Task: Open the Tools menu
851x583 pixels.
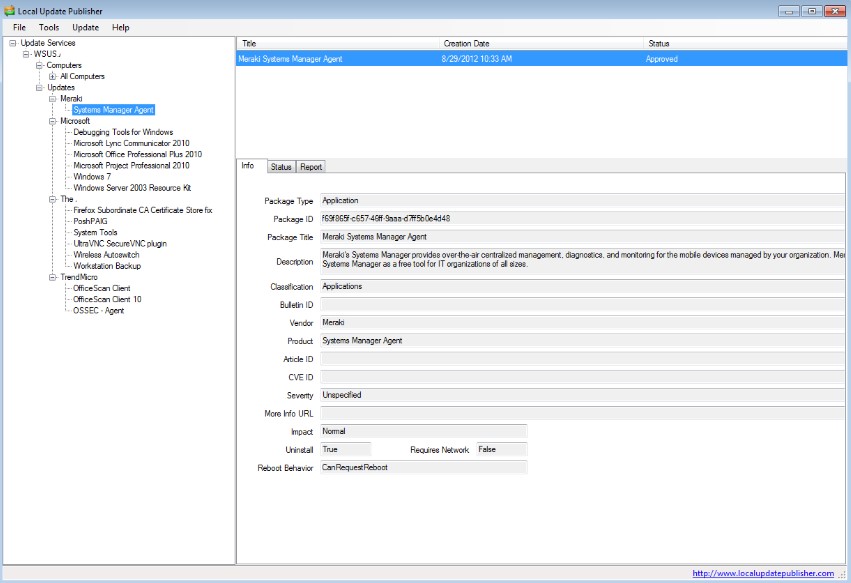Action: [x=48, y=27]
